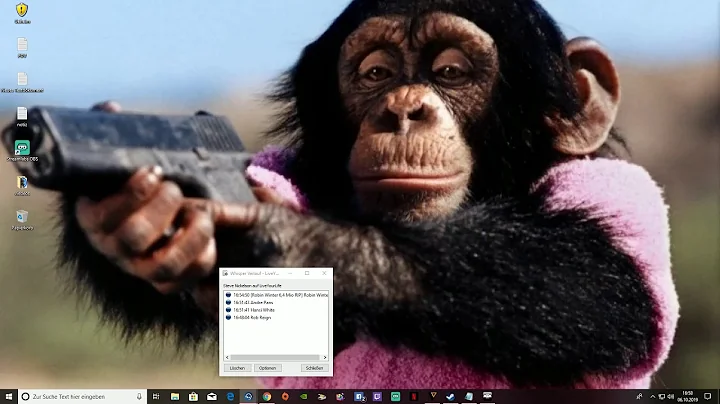
Task: Select the 16:54:50 Robin Winter whisper entry
Action: (x=276, y=295)
